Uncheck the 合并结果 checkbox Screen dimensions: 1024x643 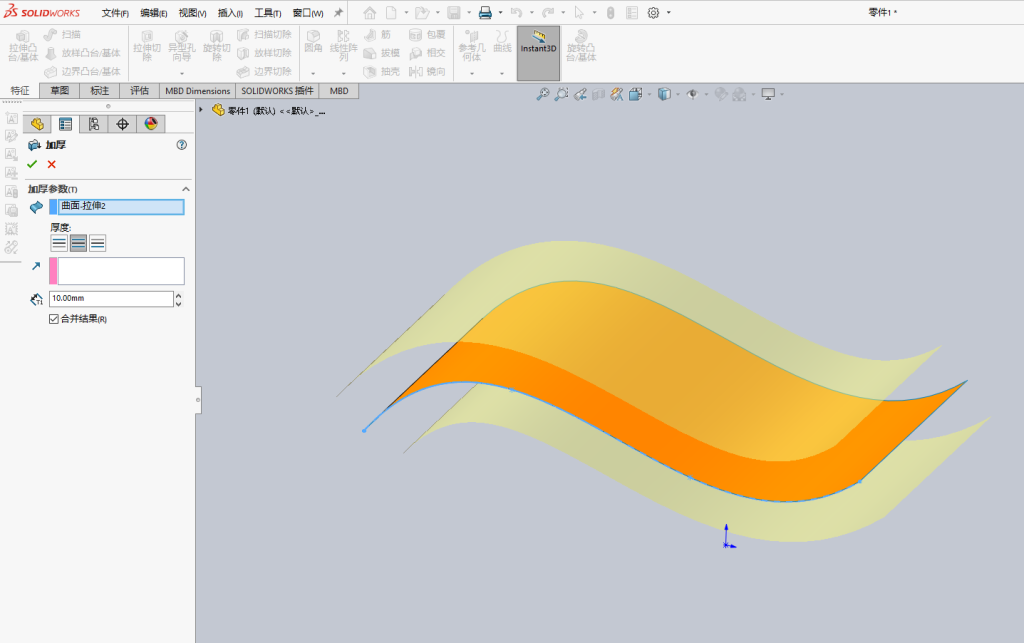(54, 319)
